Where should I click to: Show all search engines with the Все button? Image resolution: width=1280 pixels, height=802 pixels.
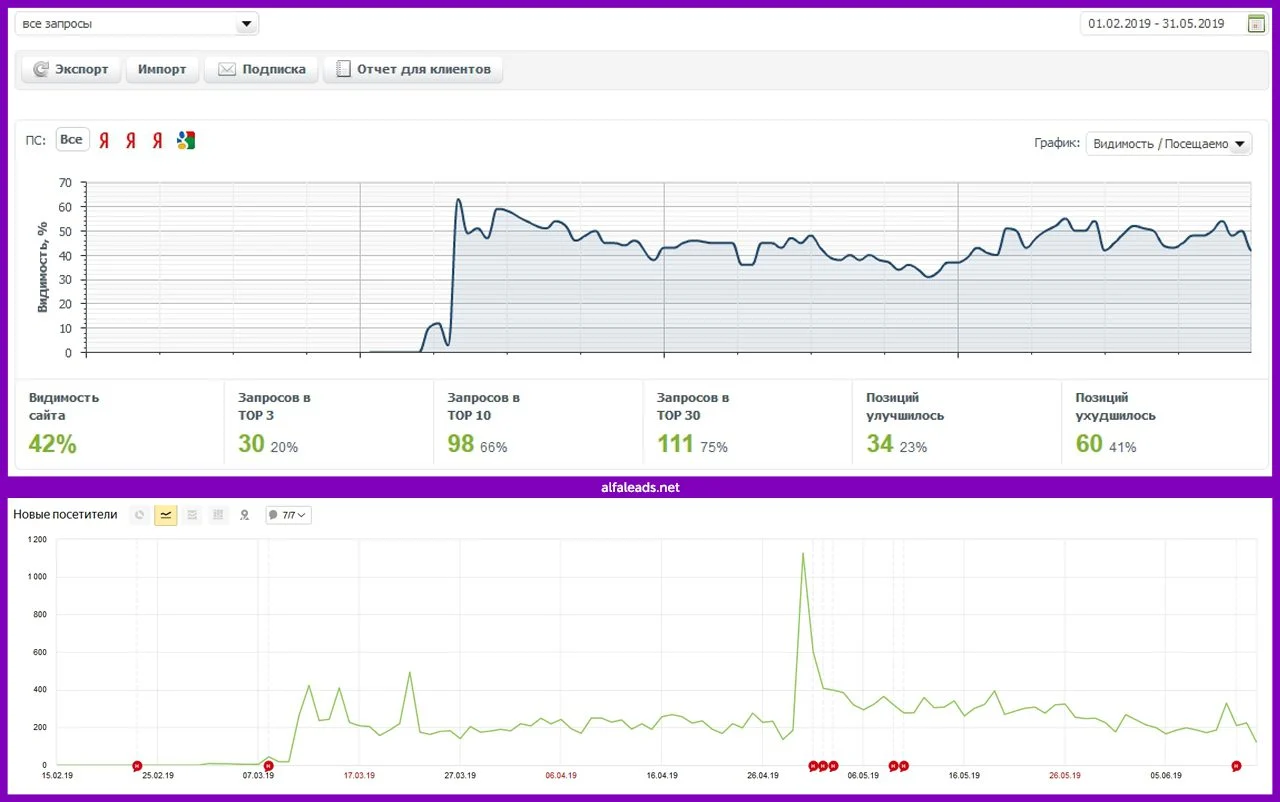click(x=72, y=140)
